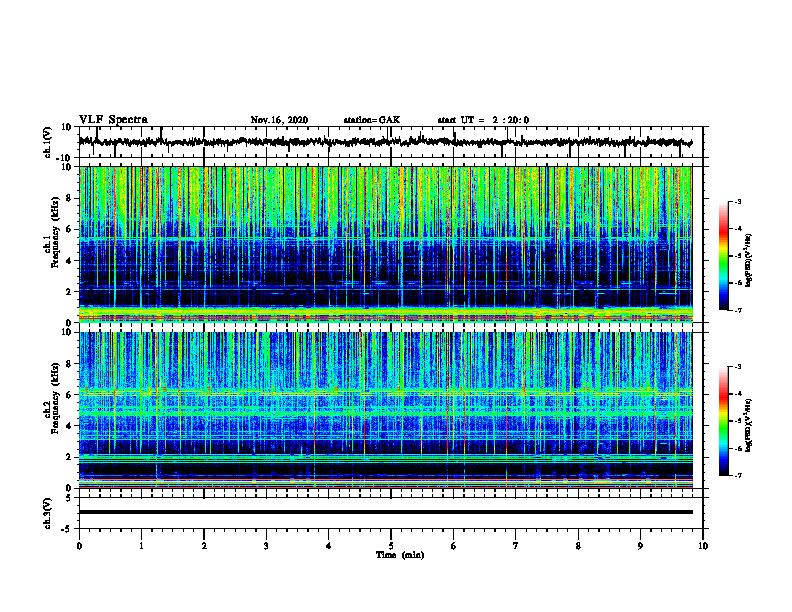The height and width of the screenshot is (612, 792).
Task: Click the thick black ch.3 voltage line
Action: click(x=385, y=512)
